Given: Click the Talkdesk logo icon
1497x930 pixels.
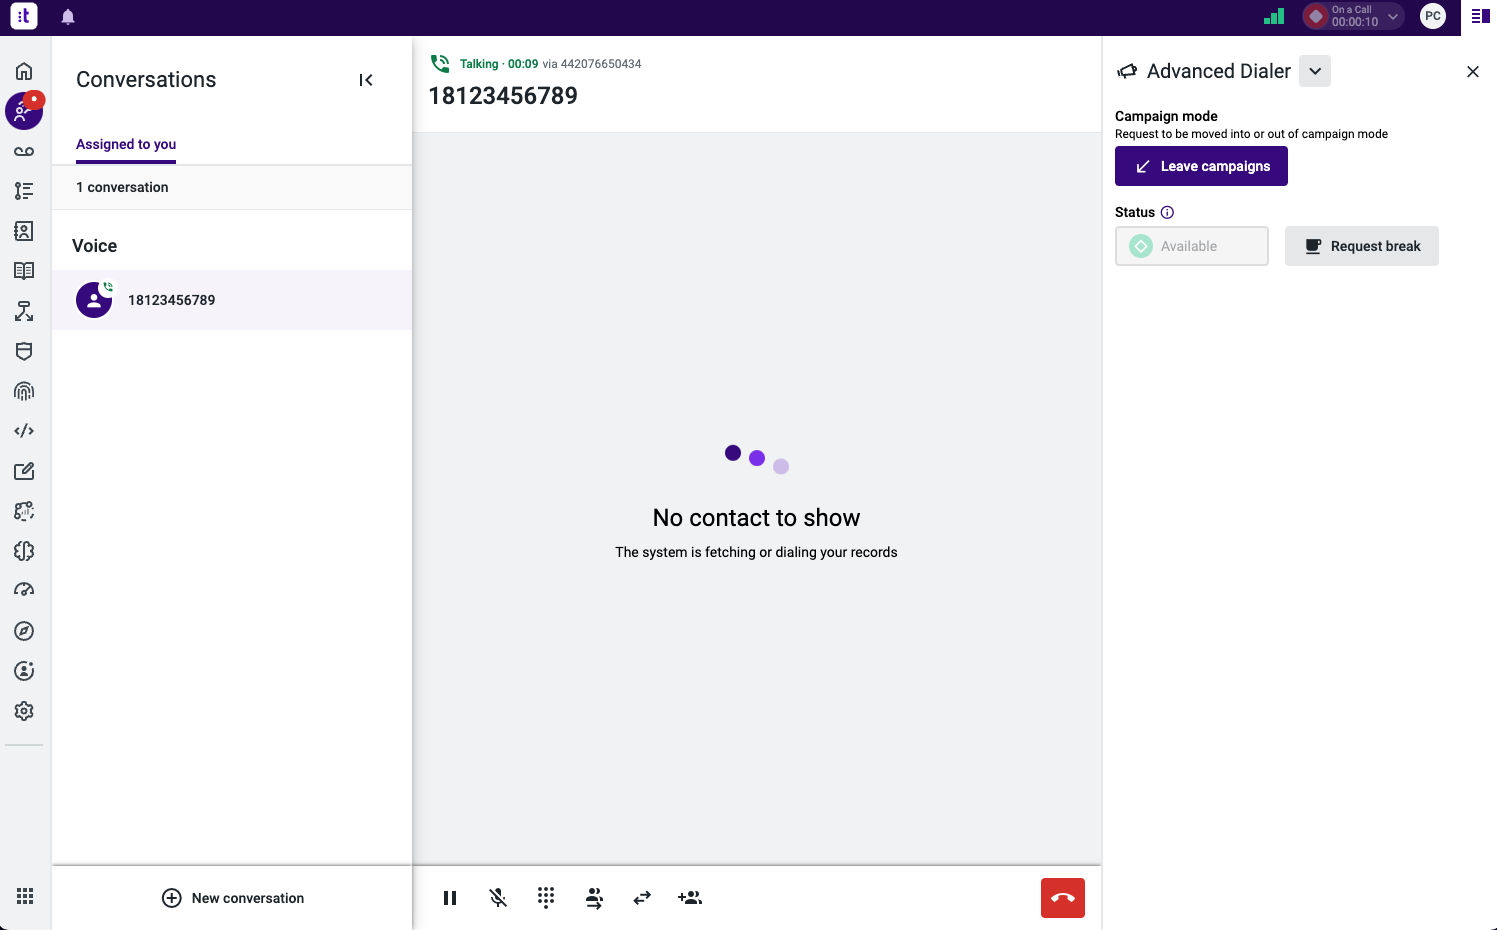Looking at the screenshot, I should click(24, 16).
